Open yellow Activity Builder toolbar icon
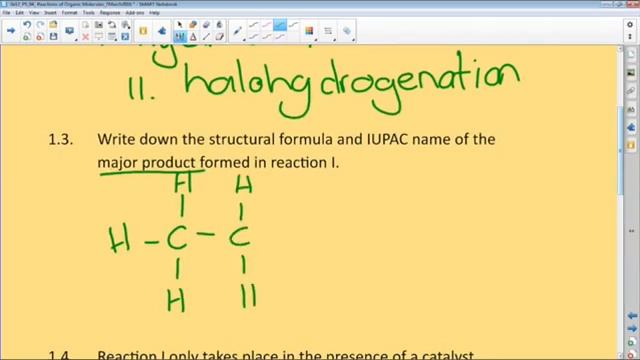640x360 pixels. point(143,31)
